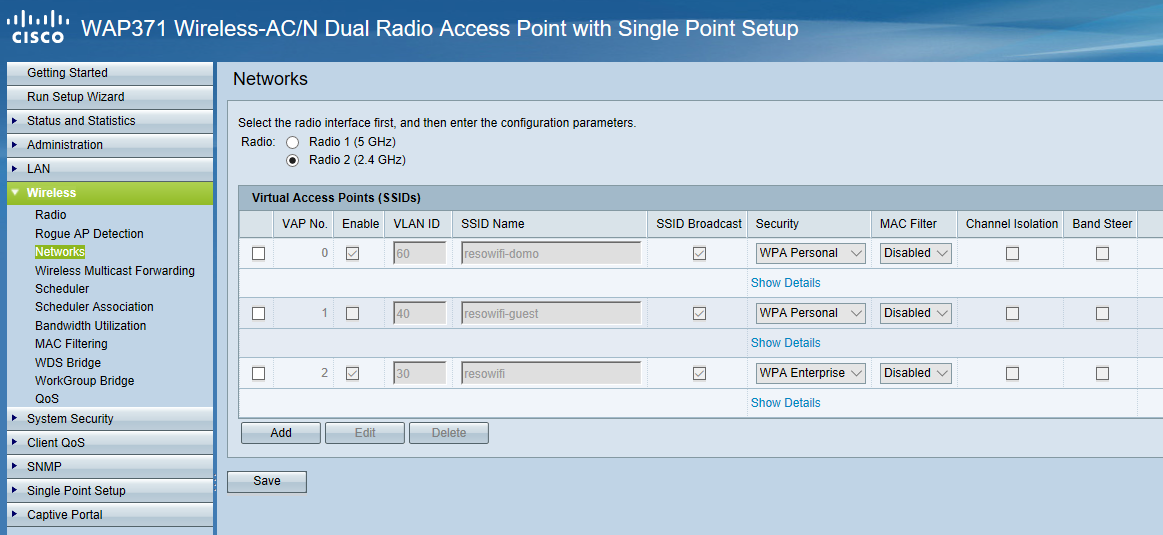Open wireless QoS page
The image size is (1163, 535).
[47, 398]
